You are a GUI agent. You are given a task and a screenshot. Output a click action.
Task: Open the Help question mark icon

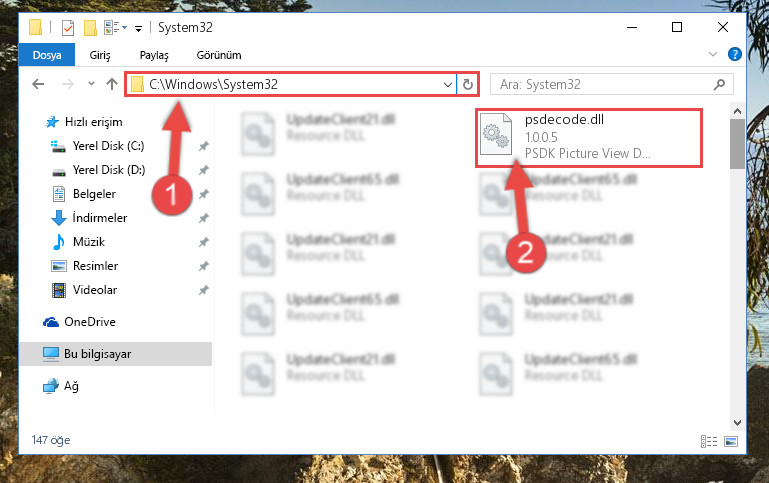[x=735, y=54]
